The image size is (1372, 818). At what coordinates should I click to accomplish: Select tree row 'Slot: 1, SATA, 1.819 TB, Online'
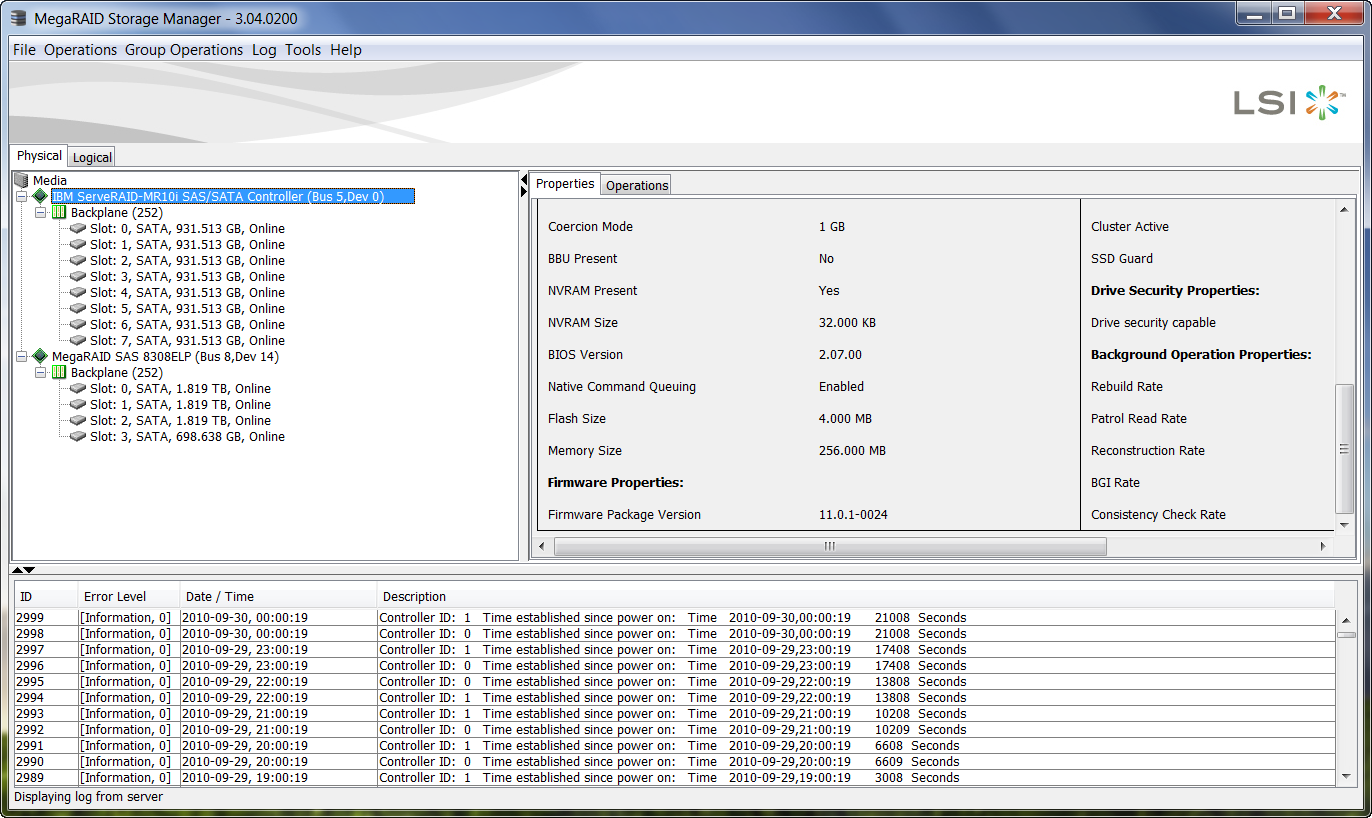point(180,404)
